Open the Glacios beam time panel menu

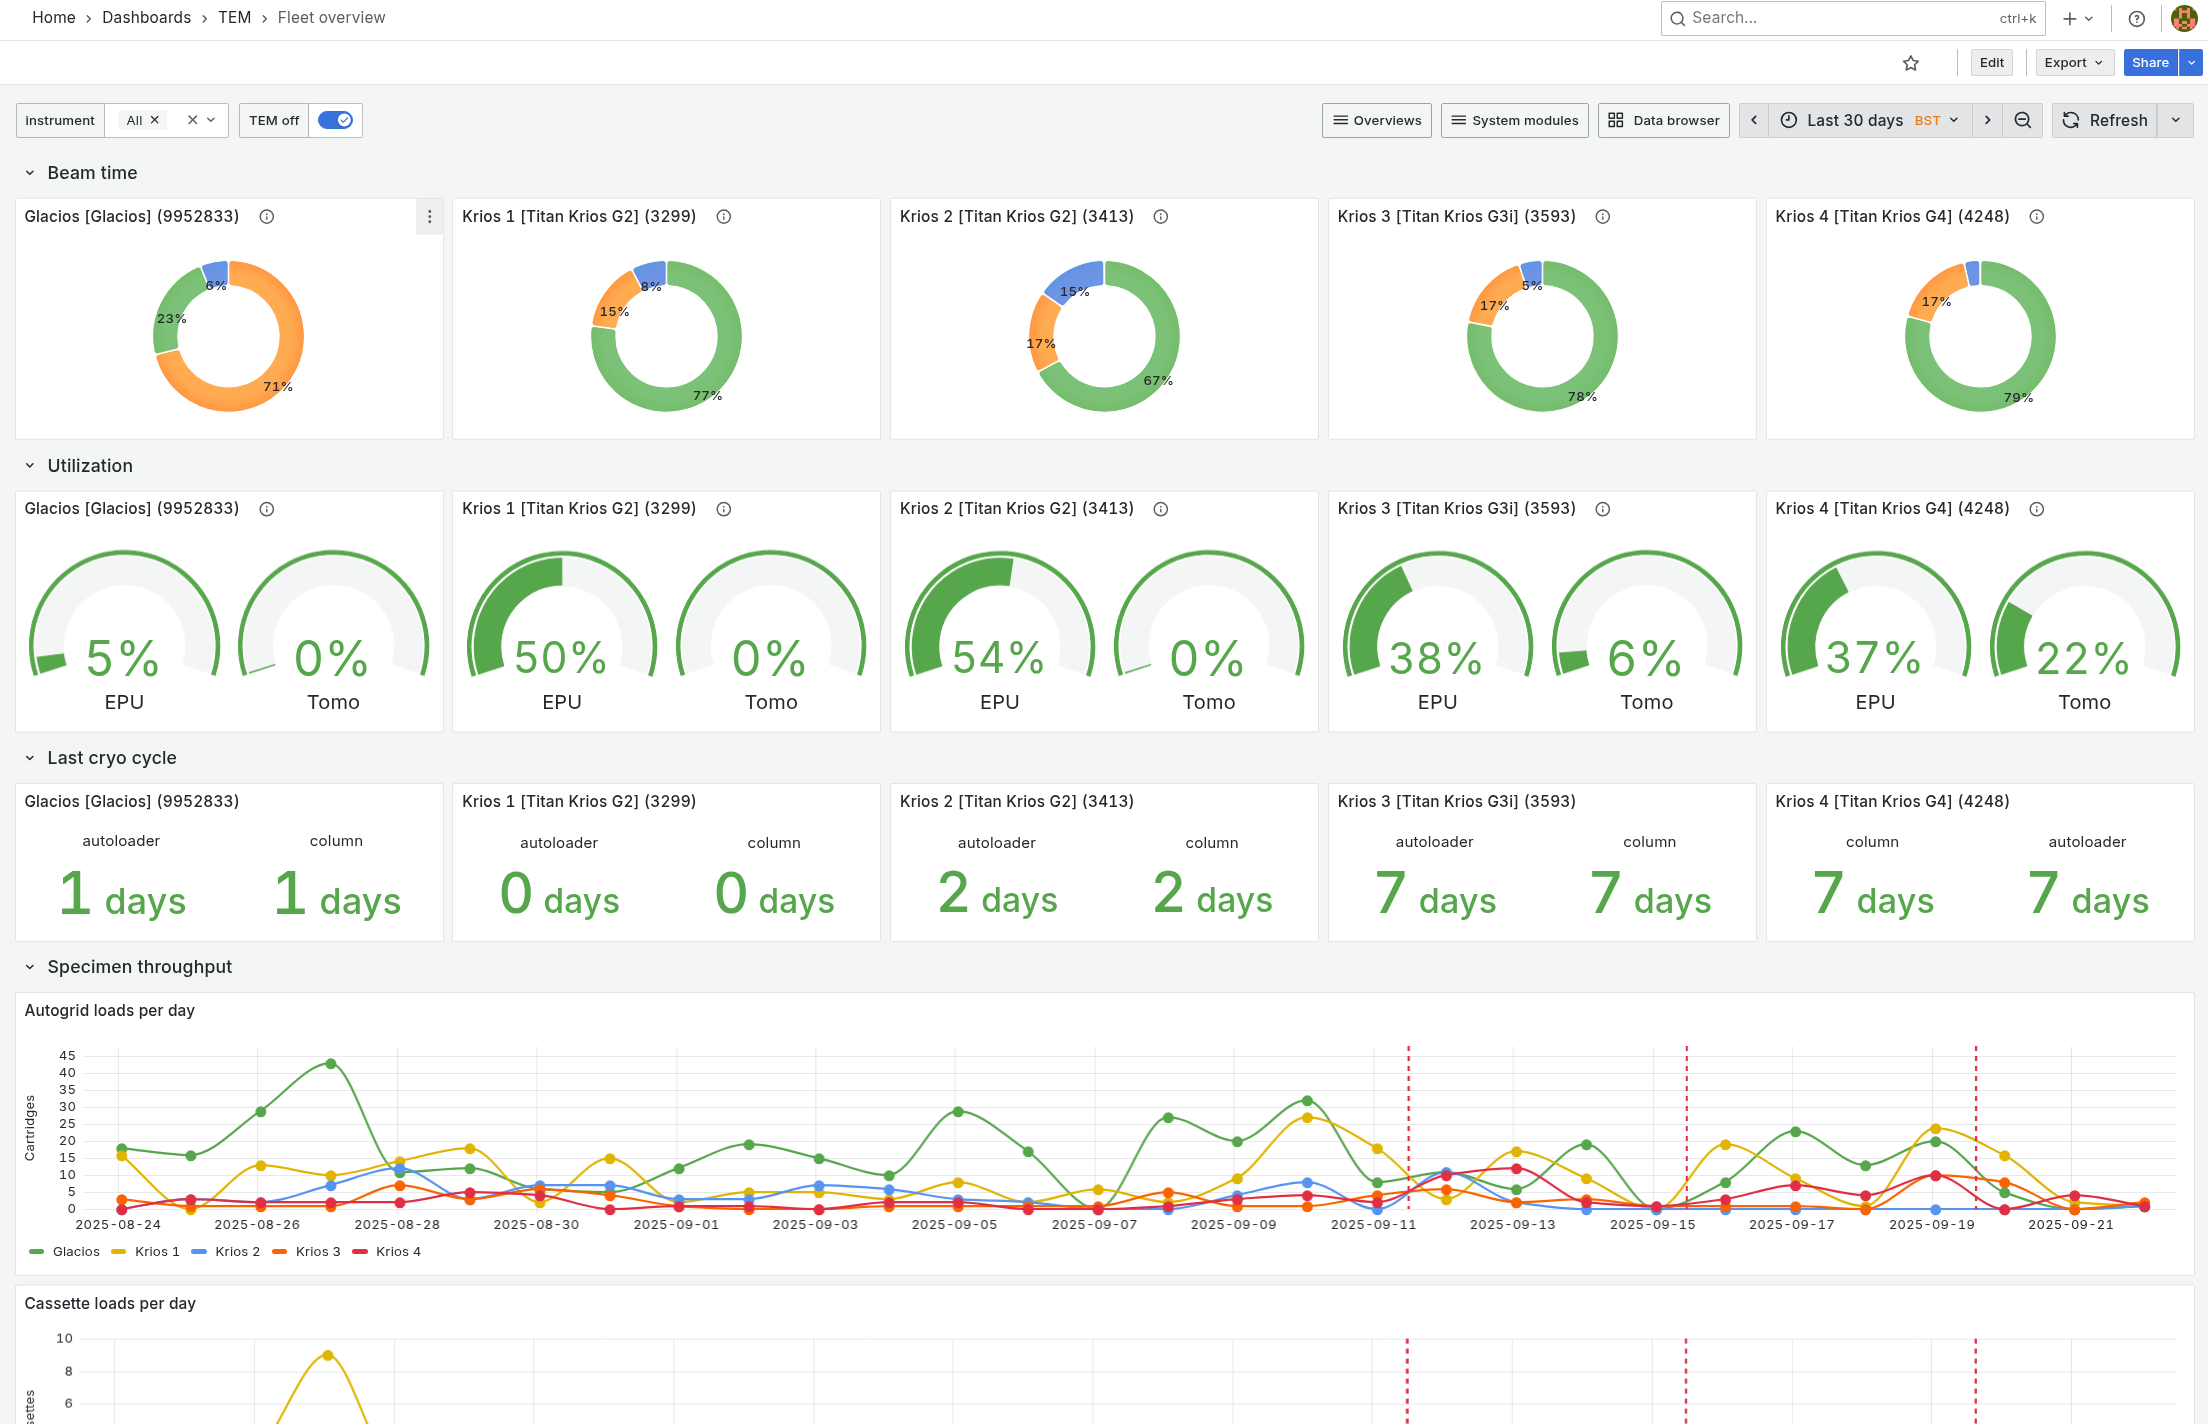(x=429, y=216)
